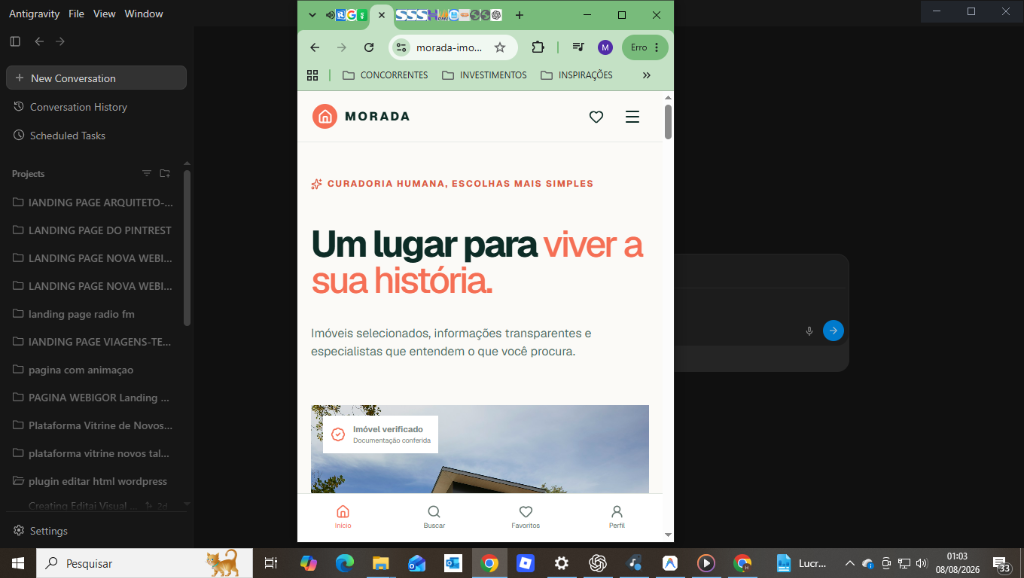Open the Antigravity taskbar icon
The height and width of the screenshot is (578, 1024).
click(x=670, y=563)
